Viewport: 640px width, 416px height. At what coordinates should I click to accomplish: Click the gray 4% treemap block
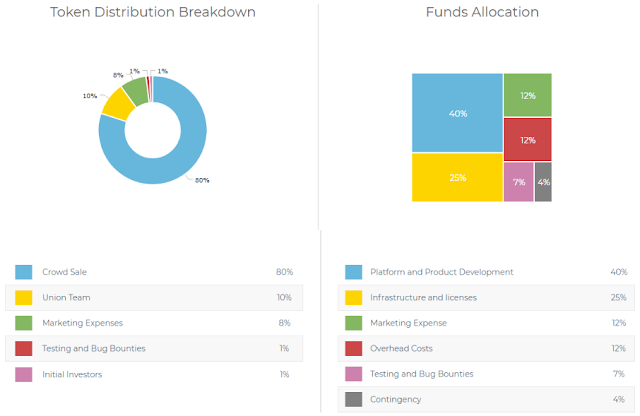point(543,182)
